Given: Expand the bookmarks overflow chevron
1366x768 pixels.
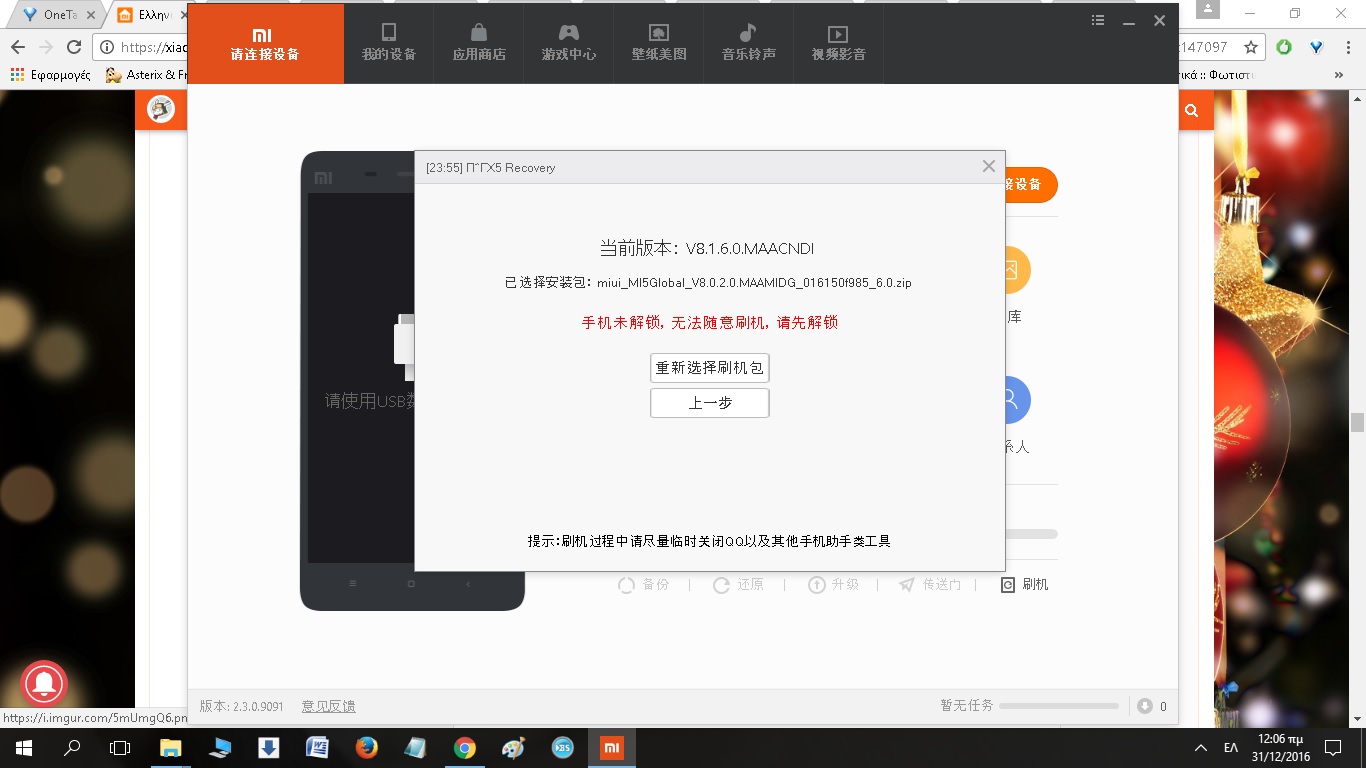Looking at the screenshot, I should 1339,75.
